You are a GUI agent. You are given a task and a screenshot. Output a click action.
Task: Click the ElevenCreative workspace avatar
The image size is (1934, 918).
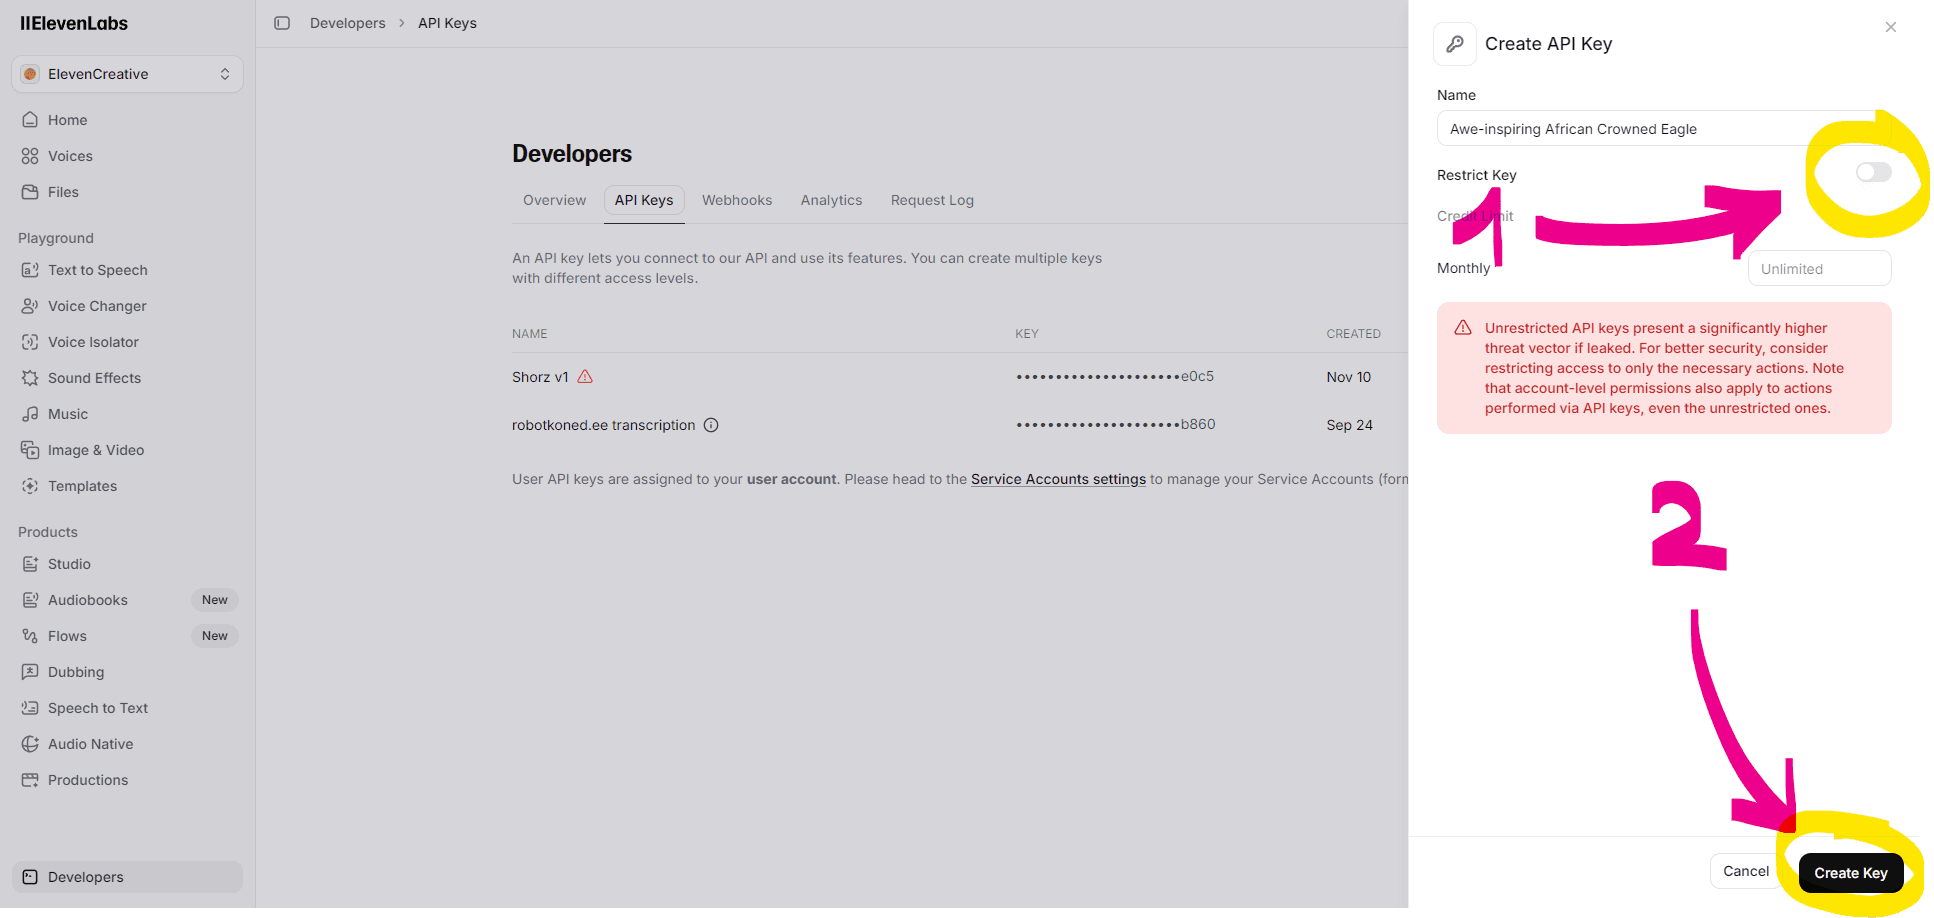(x=30, y=74)
